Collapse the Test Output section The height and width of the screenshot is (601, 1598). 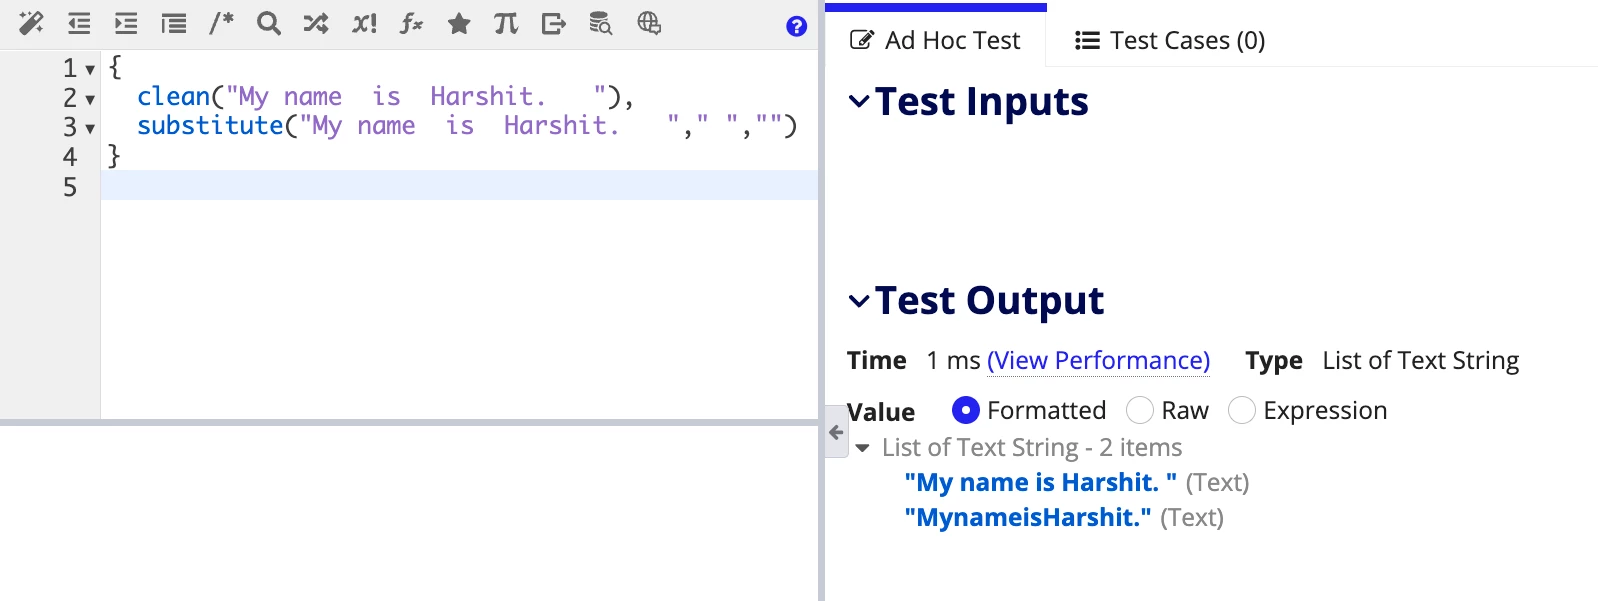859,300
